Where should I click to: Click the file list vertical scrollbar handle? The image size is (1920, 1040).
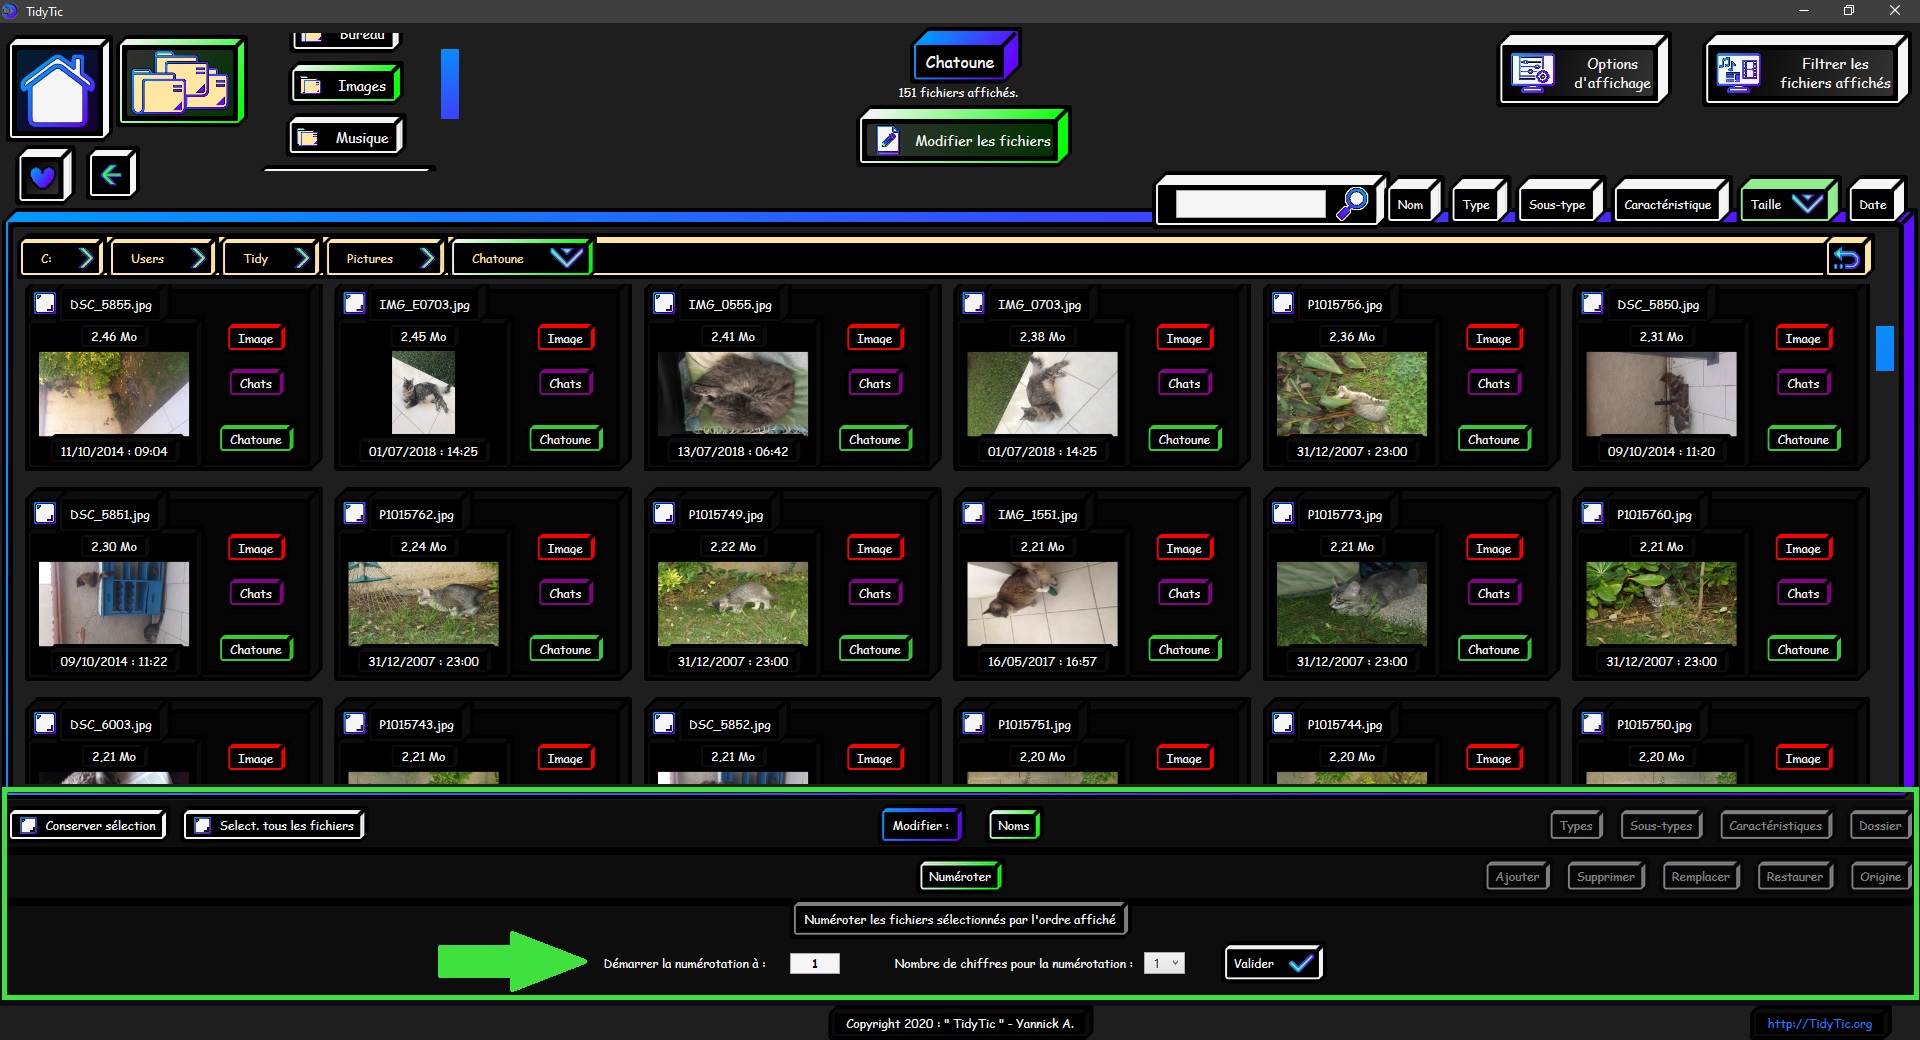coord(1885,348)
